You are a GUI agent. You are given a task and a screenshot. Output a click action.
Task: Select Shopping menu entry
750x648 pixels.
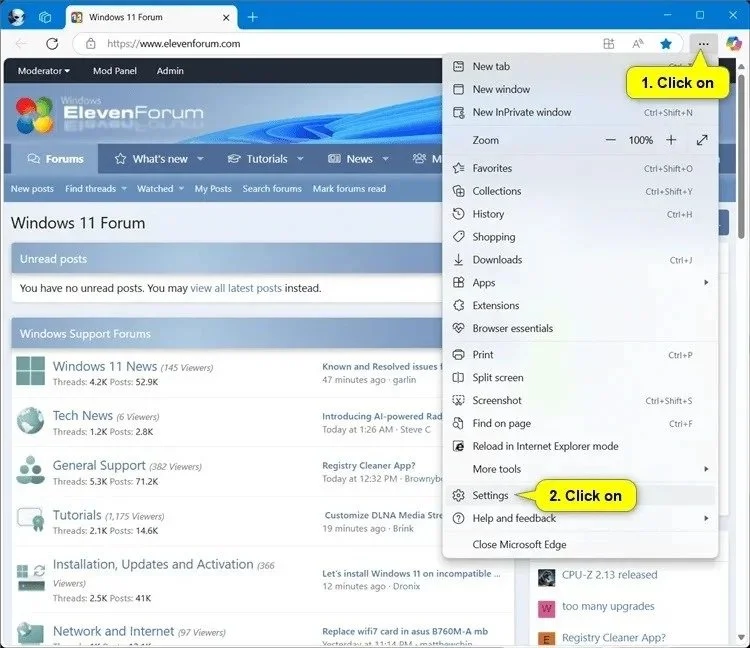[580, 237]
